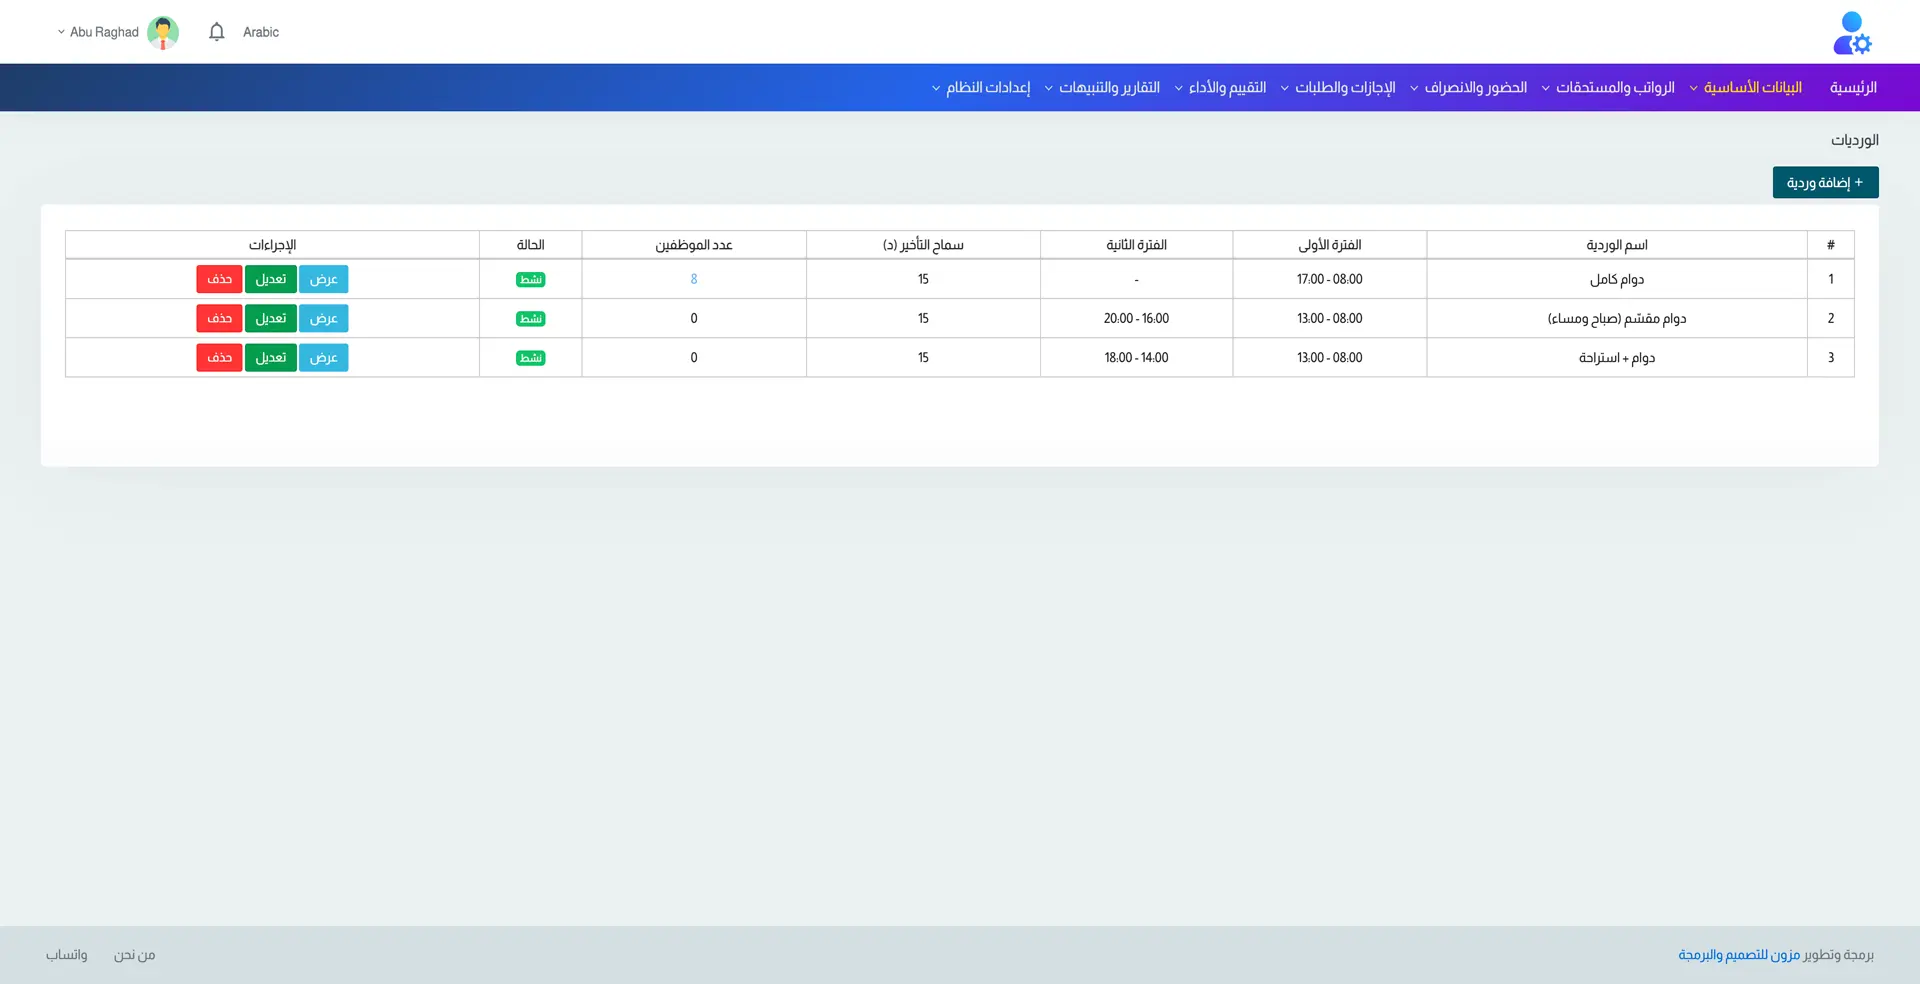Screen dimensions: 1920x984
Task: Go to الرئيسية home menu item
Action: (1852, 88)
